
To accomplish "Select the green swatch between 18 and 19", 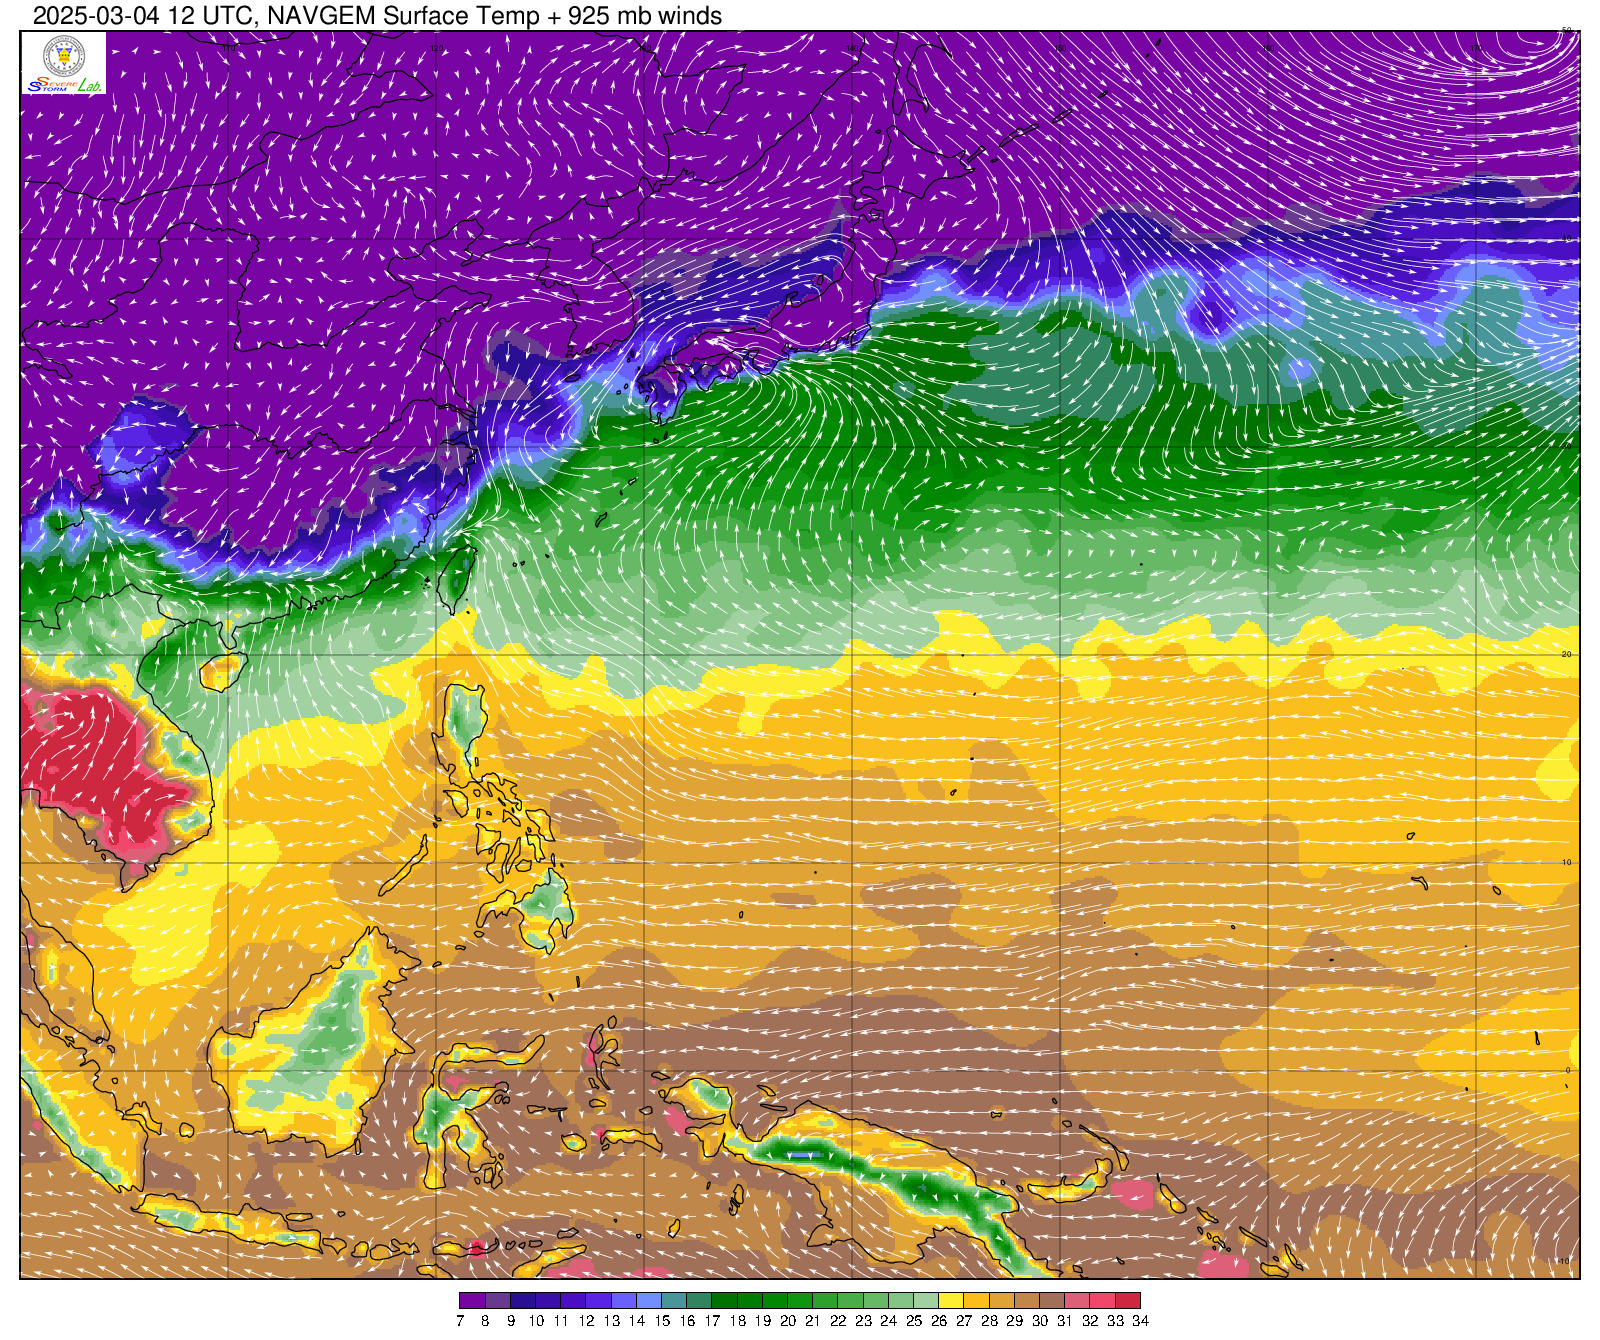I will pos(750,1300).
